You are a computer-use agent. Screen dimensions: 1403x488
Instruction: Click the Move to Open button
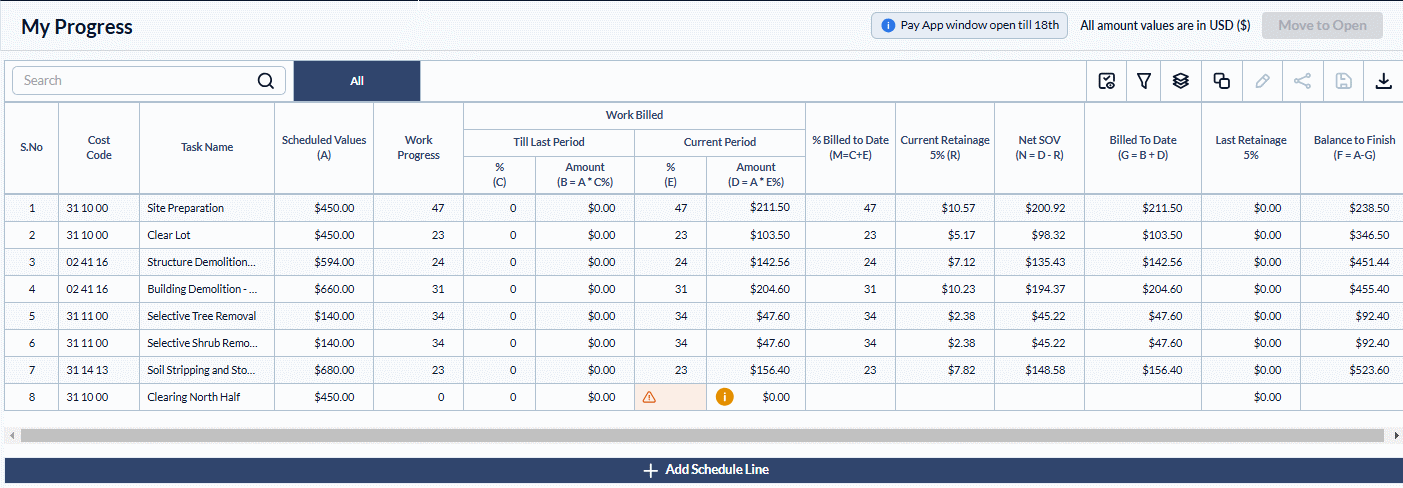click(1322, 25)
